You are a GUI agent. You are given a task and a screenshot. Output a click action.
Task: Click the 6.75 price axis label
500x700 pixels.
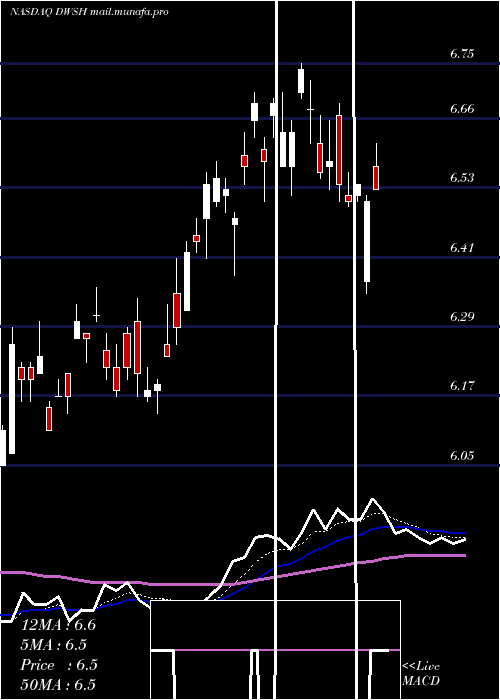coord(462,54)
